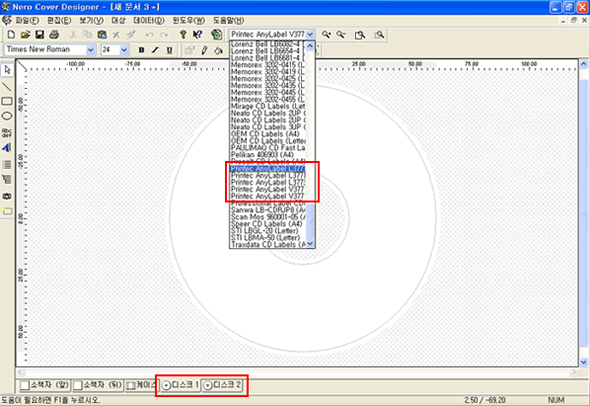Open the 대상 menu

[x=119, y=21]
